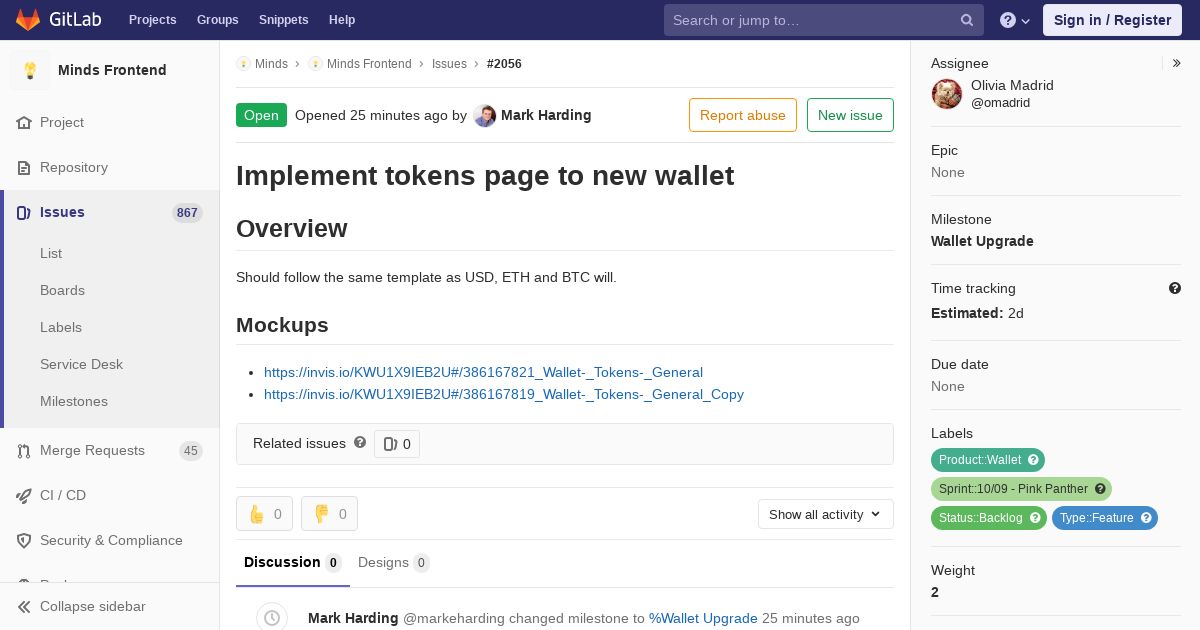
Task: Click the CI / CD rocket icon
Action: pyautogui.click(x=24, y=496)
